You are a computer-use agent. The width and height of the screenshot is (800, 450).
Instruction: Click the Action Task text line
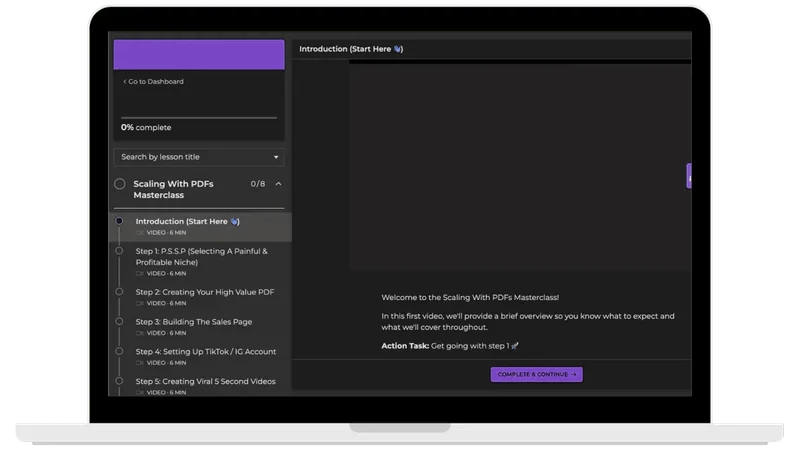click(x=449, y=346)
